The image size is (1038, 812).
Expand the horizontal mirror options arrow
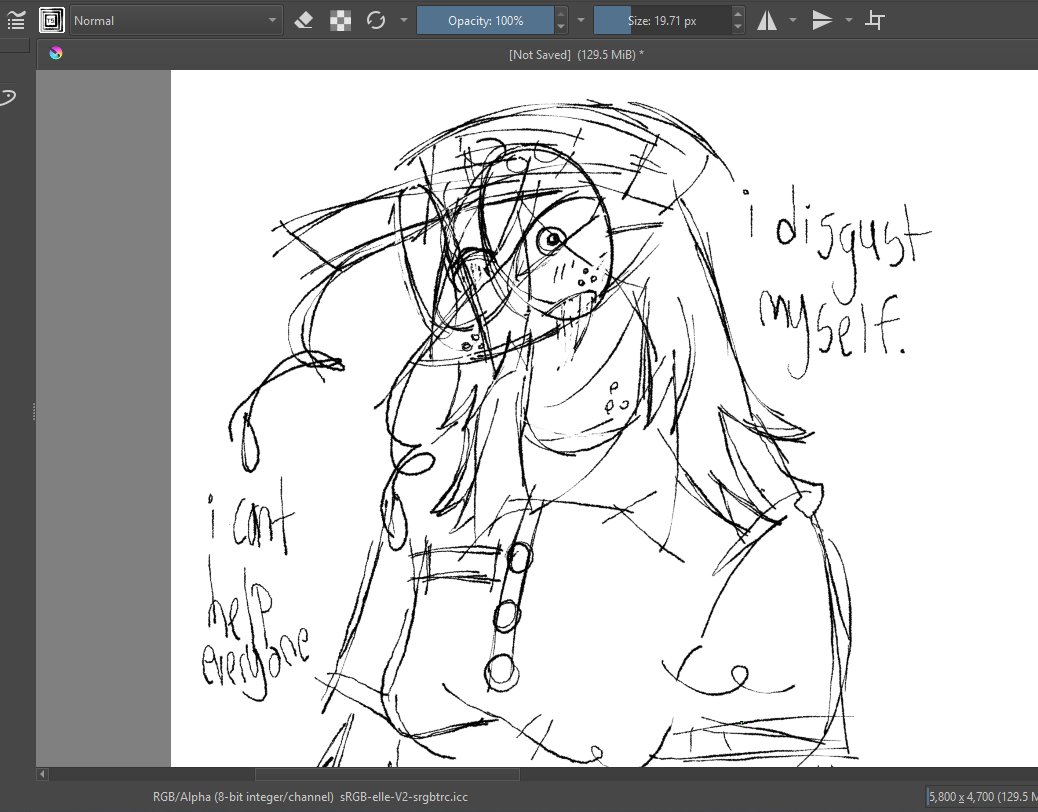(793, 21)
